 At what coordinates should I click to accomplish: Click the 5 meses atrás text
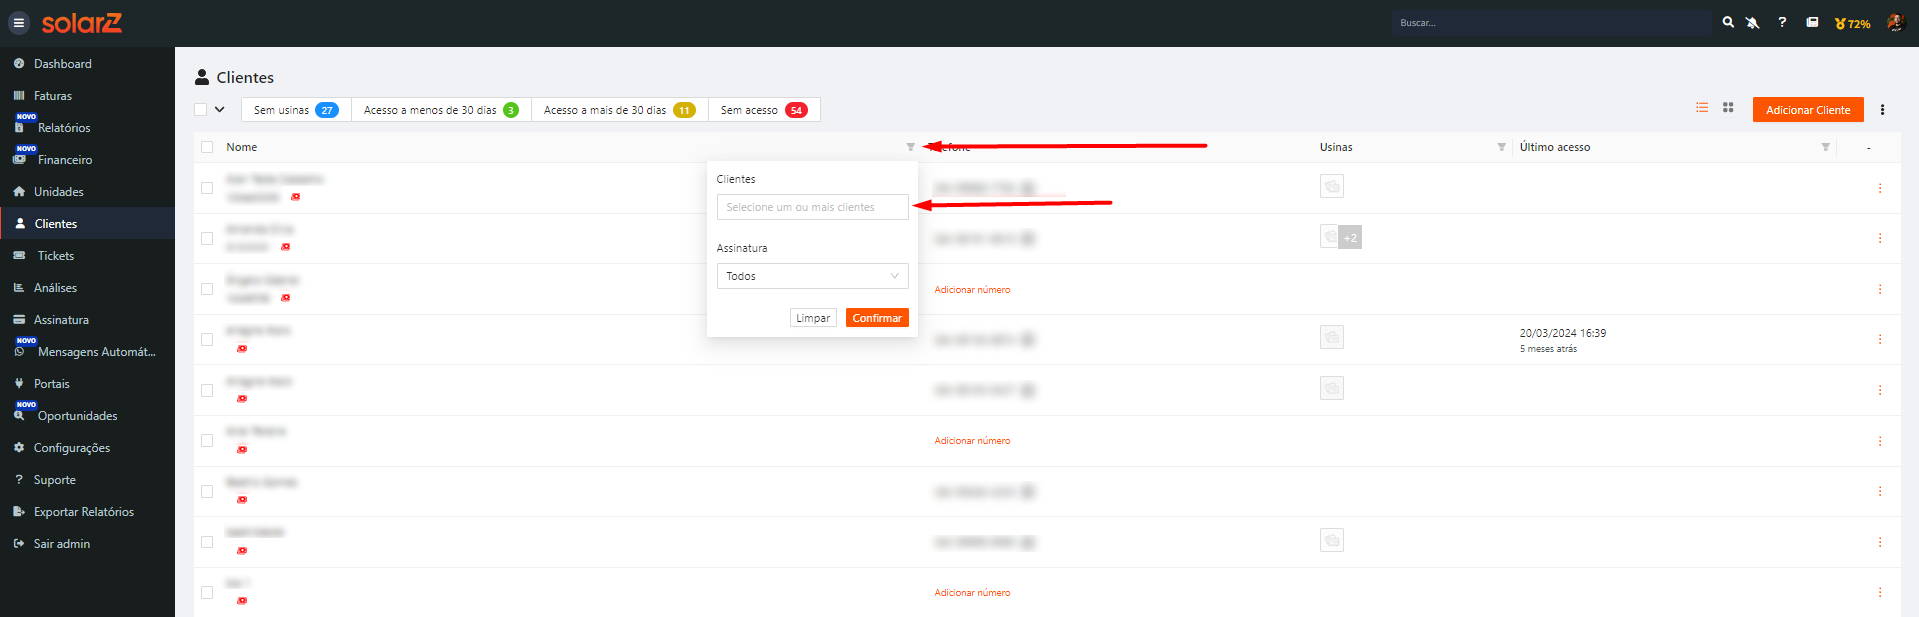point(1548,349)
